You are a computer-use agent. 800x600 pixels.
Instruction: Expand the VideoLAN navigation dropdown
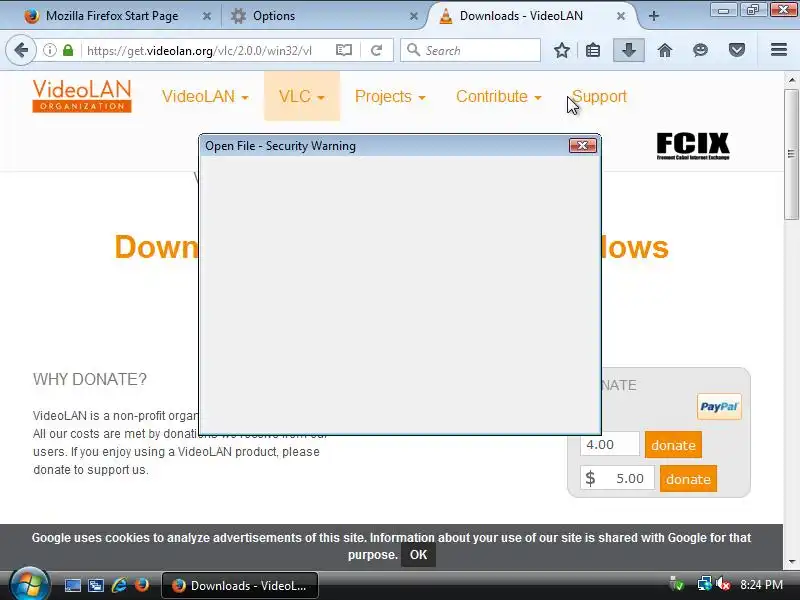click(x=205, y=96)
